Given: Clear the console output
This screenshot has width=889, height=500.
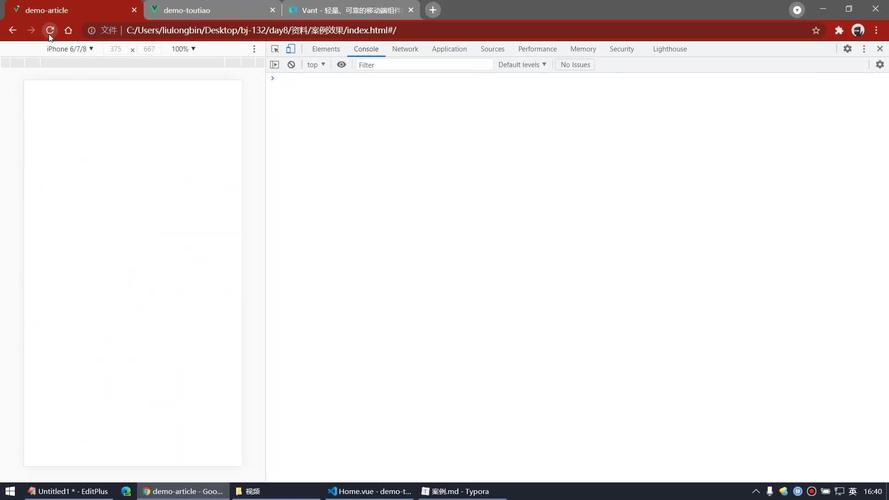Looking at the screenshot, I should tap(291, 65).
